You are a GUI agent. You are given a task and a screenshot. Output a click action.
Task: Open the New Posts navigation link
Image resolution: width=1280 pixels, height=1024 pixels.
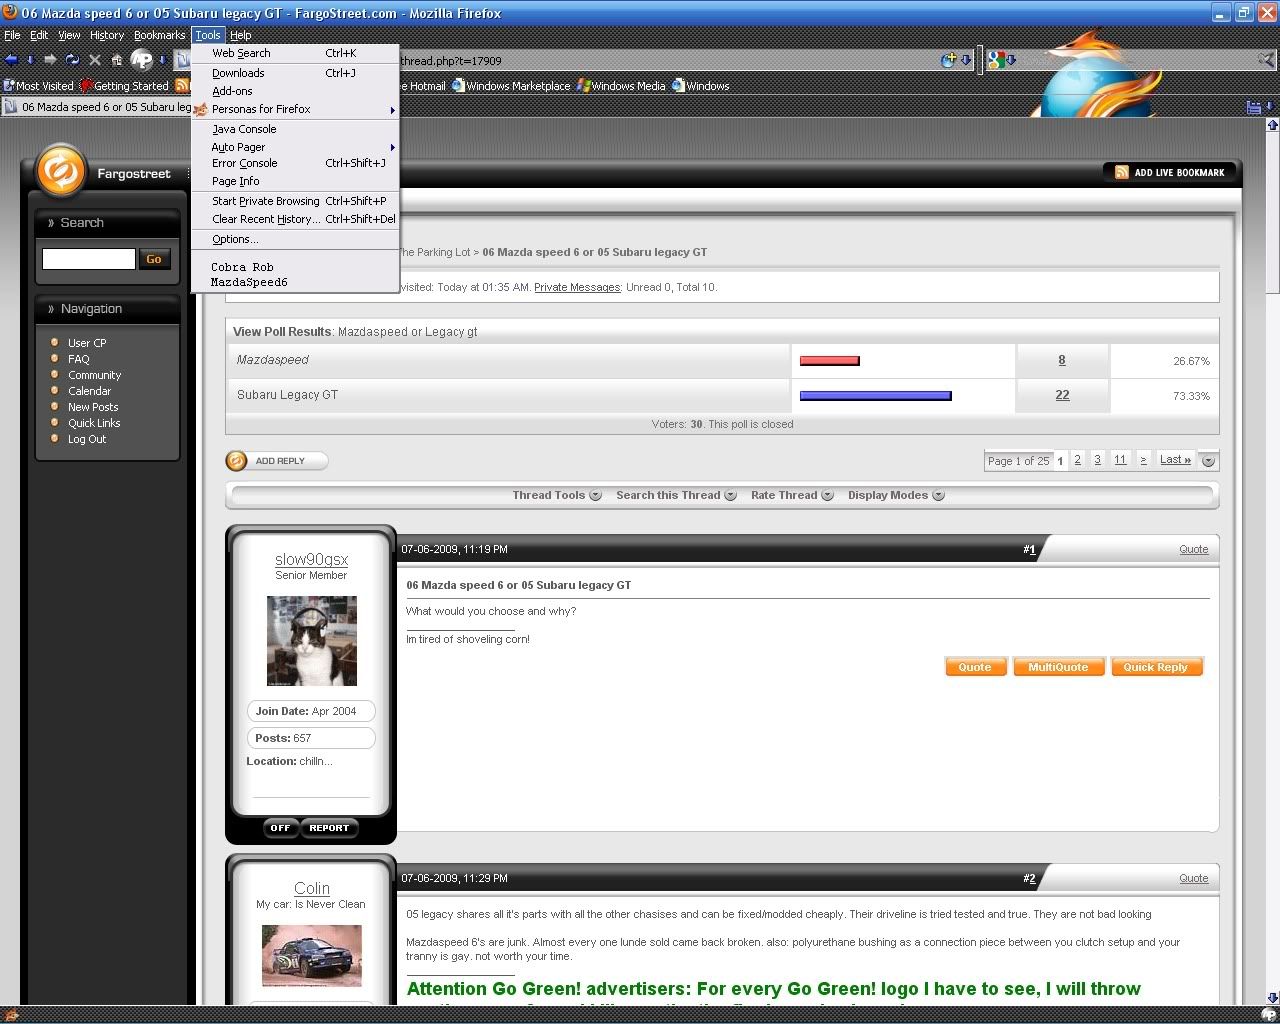click(x=93, y=407)
